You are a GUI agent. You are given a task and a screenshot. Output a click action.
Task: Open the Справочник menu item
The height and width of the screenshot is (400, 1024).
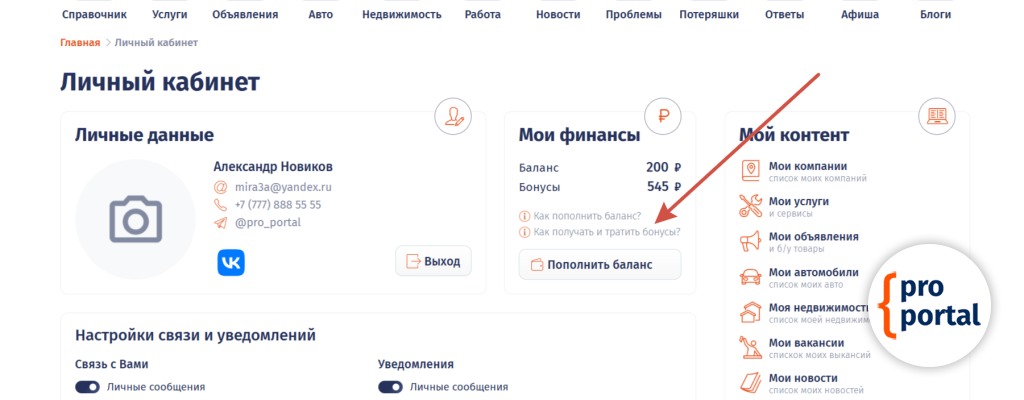92,15
